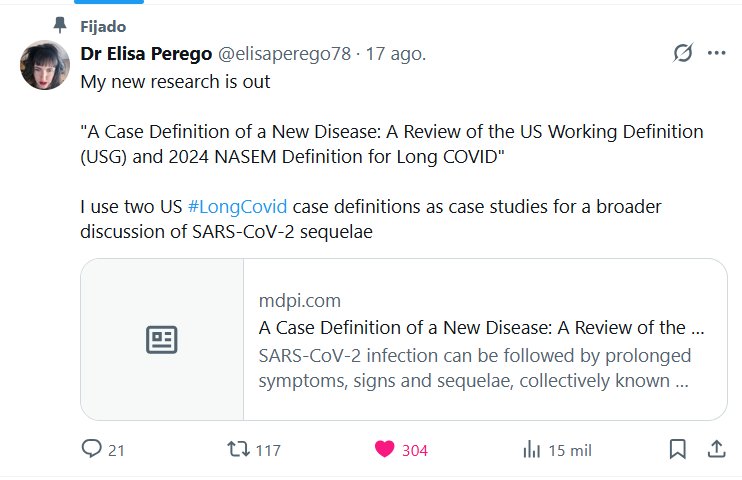742x480 pixels.
Task: Click the reply speech bubble icon
Action: coord(91,450)
